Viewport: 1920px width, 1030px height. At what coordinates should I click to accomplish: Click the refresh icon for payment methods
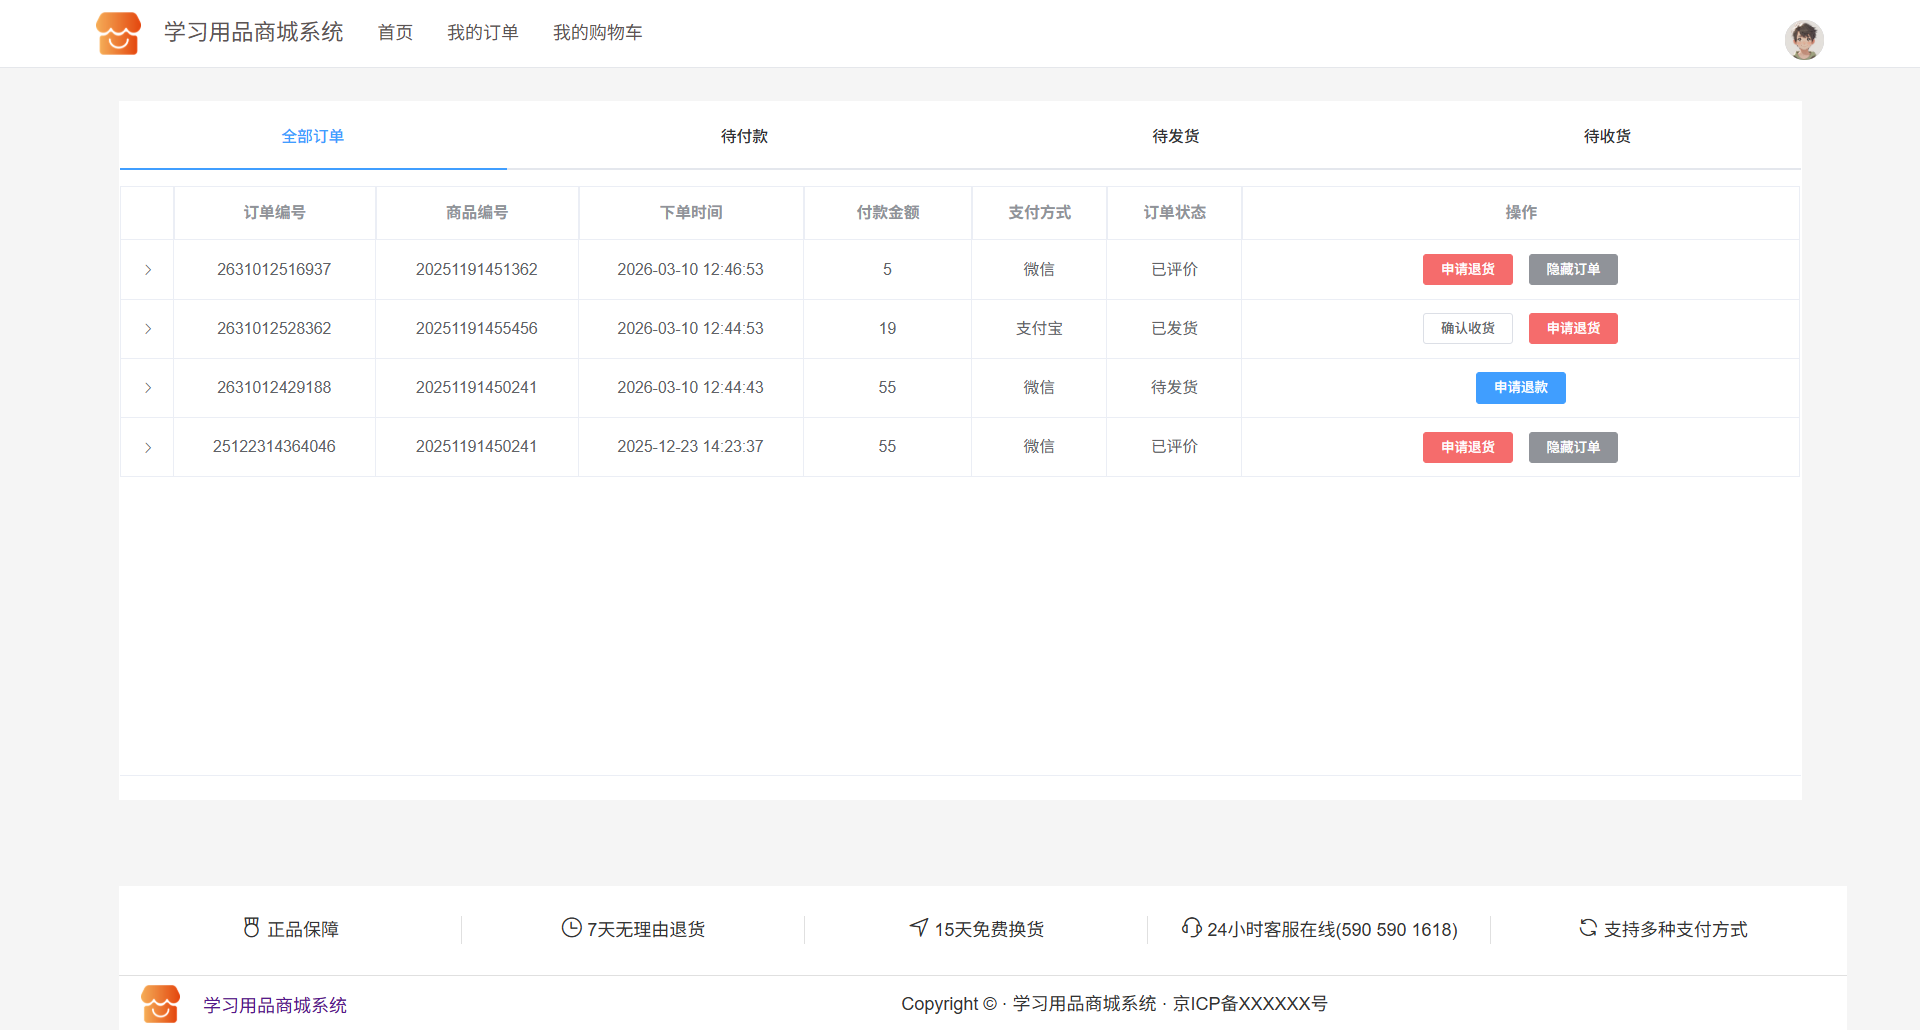click(x=1588, y=928)
